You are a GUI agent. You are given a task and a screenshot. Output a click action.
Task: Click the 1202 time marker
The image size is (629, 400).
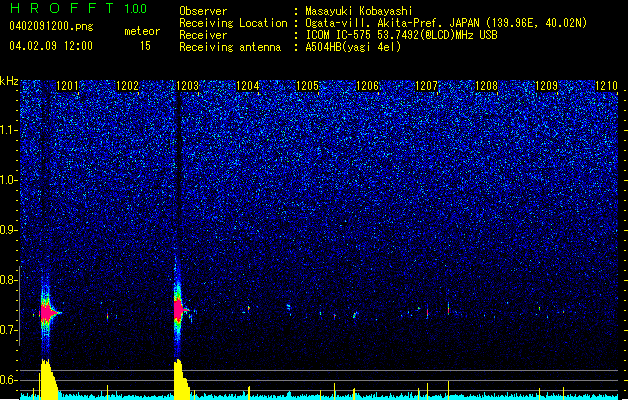click(x=127, y=85)
